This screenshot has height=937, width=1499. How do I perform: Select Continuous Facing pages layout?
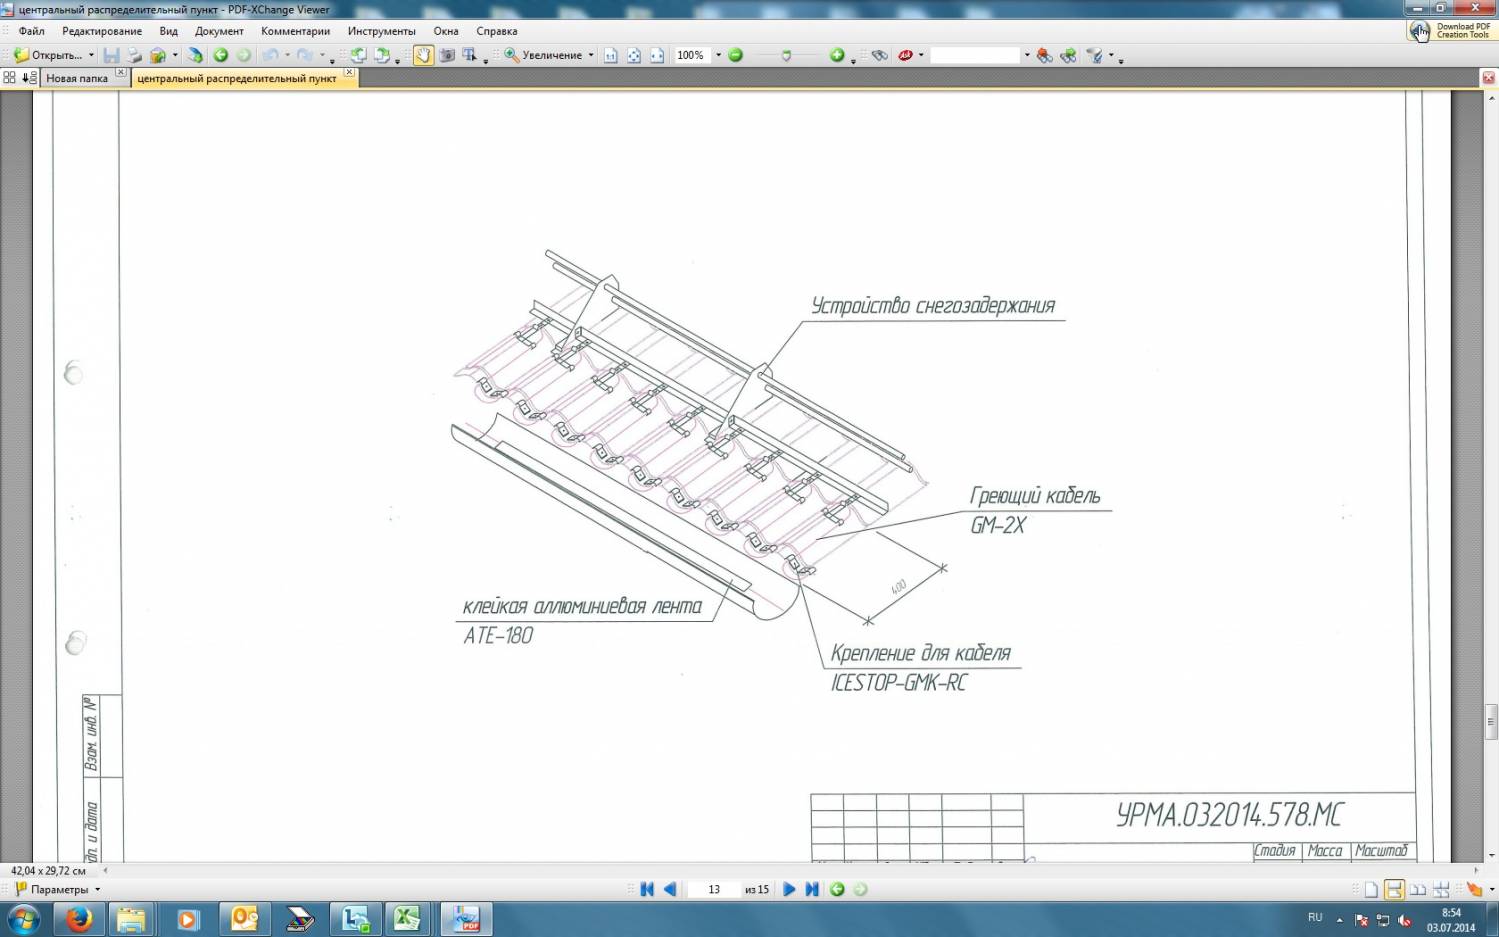point(1441,889)
